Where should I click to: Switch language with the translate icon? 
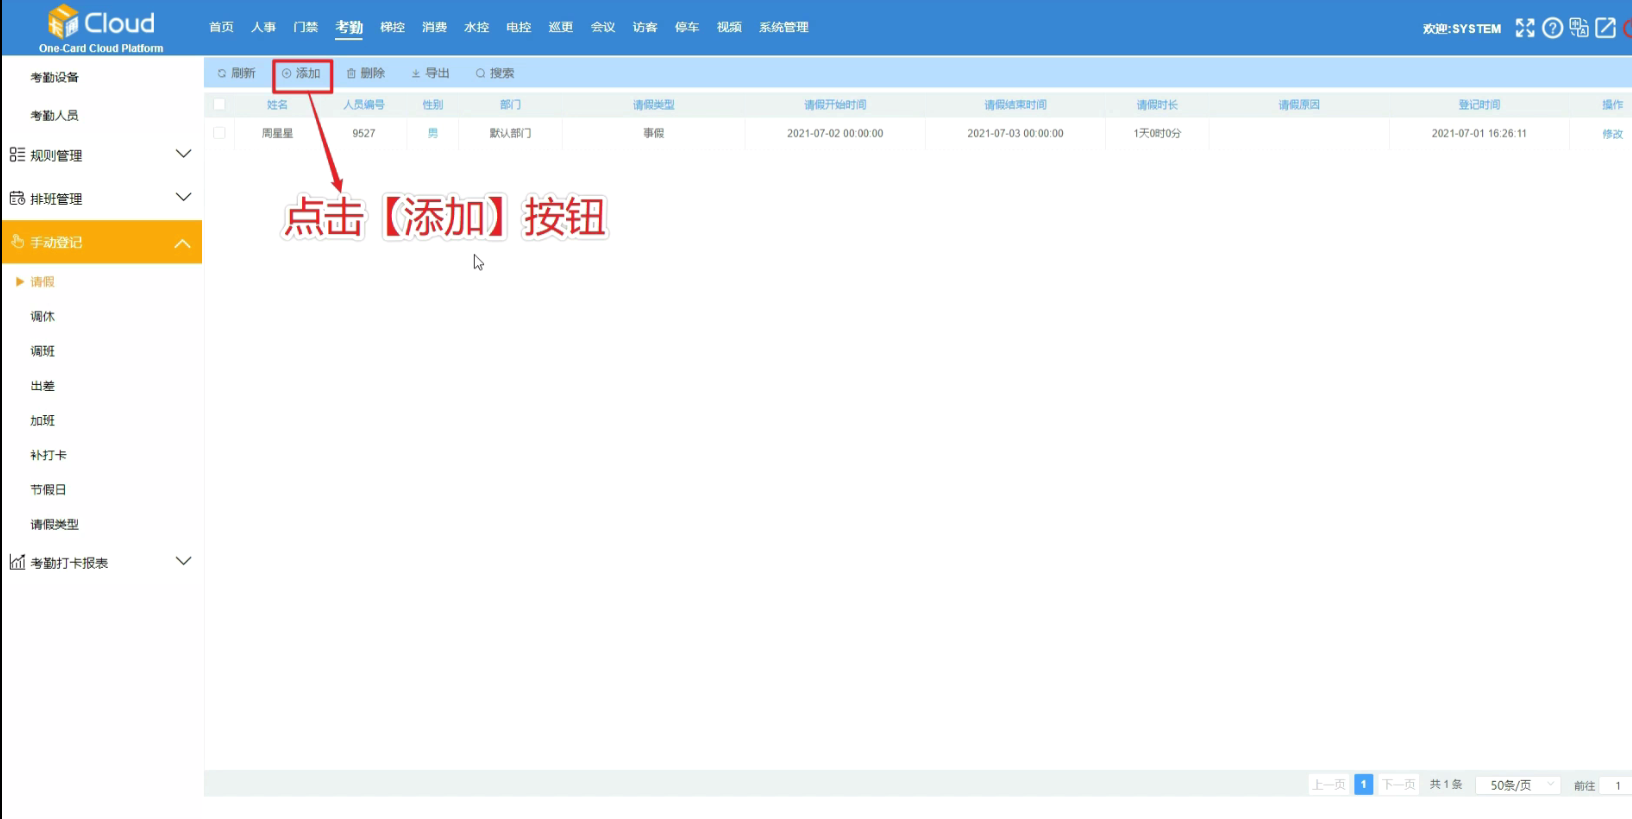coord(1579,28)
